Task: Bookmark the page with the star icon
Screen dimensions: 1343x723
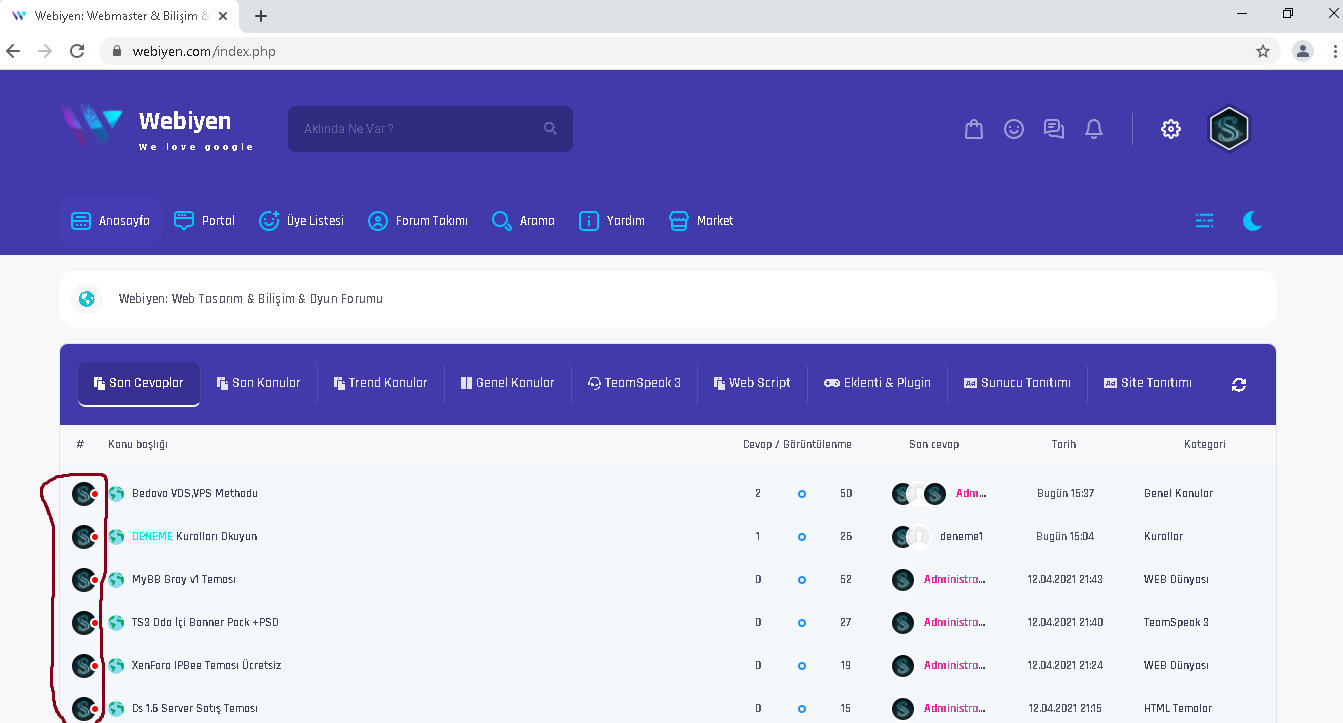Action: pos(1263,51)
